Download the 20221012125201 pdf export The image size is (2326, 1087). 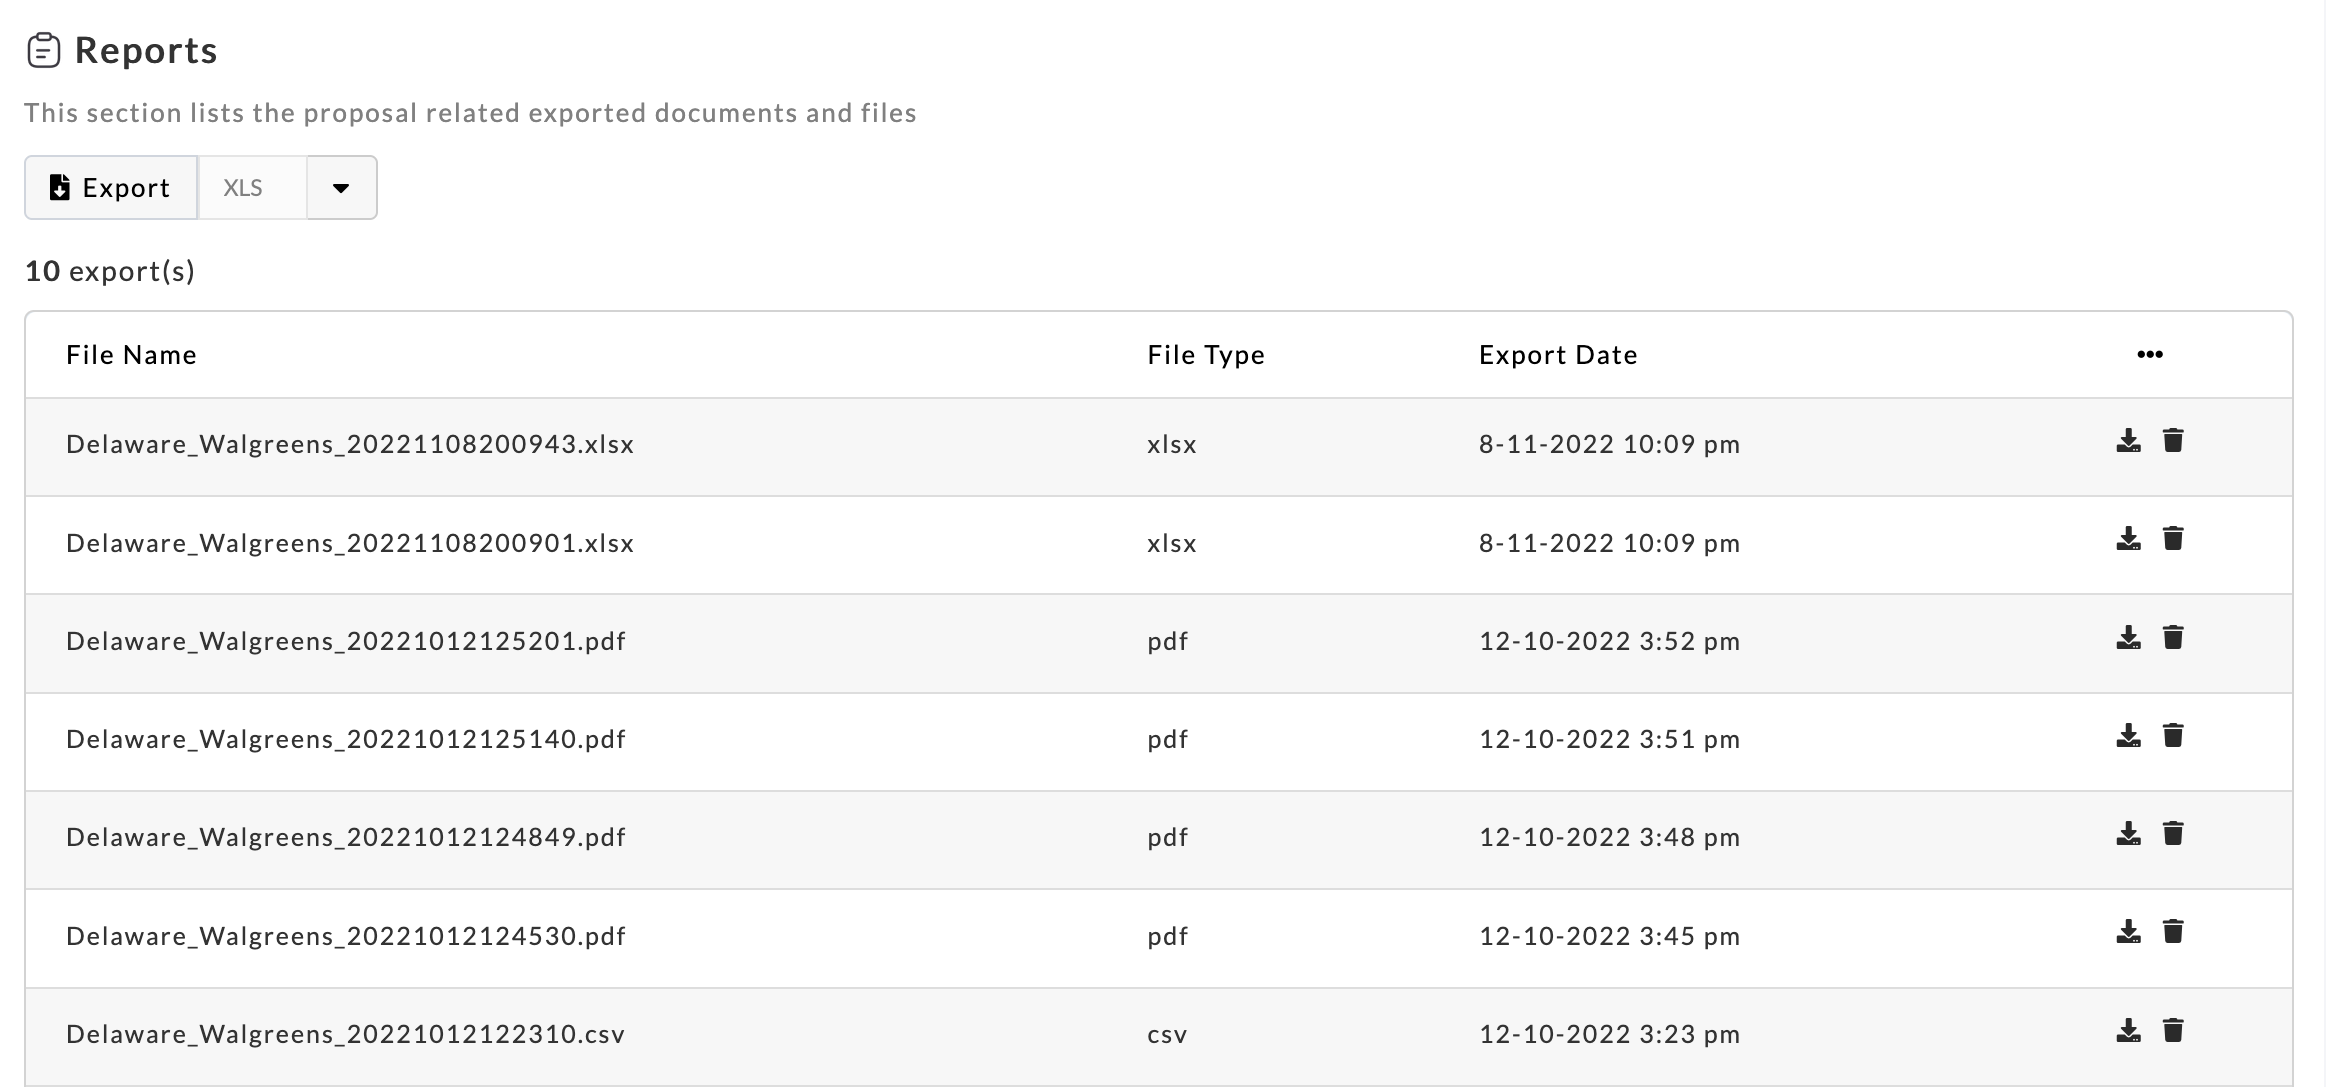coord(2128,638)
